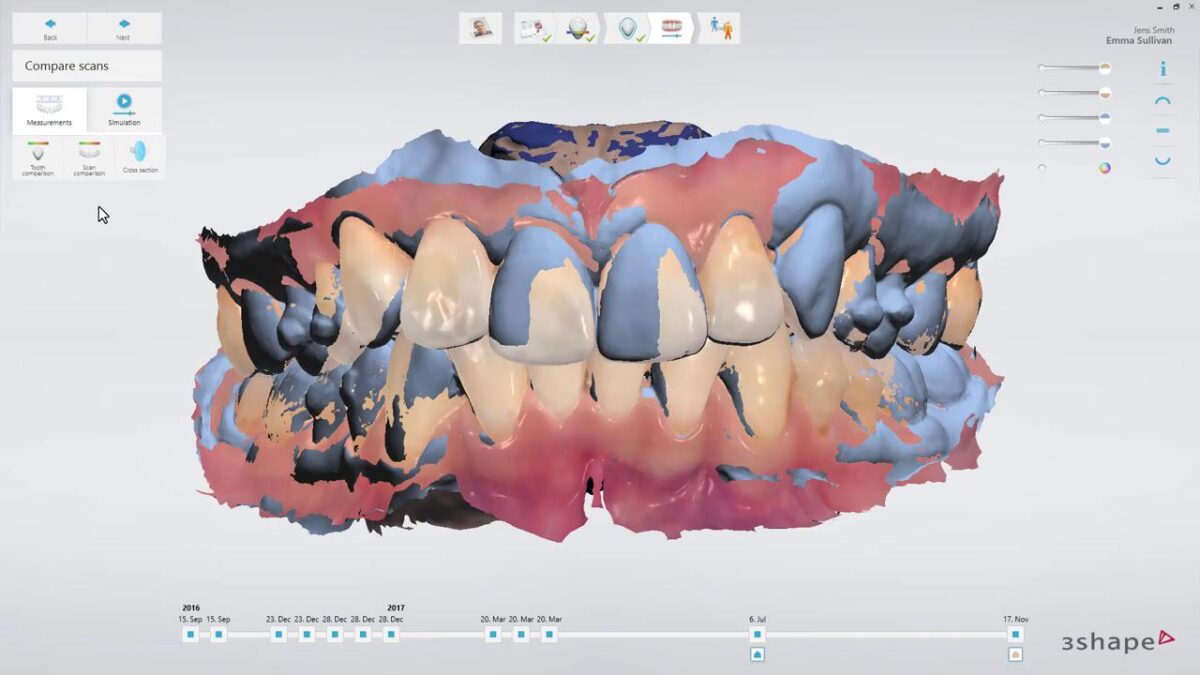Toggle the bottom unfilled scan radio control
The image size is (1200, 675).
pos(1042,167)
